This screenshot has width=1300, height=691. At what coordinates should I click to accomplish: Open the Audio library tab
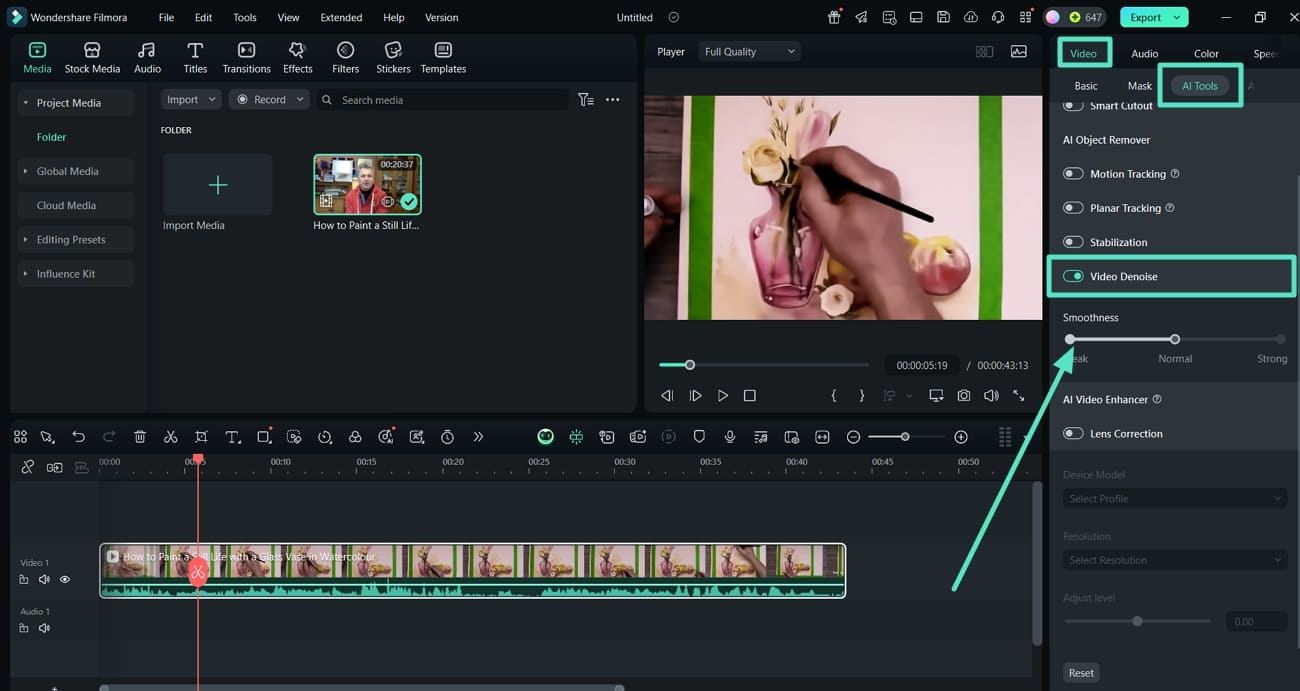coord(147,58)
